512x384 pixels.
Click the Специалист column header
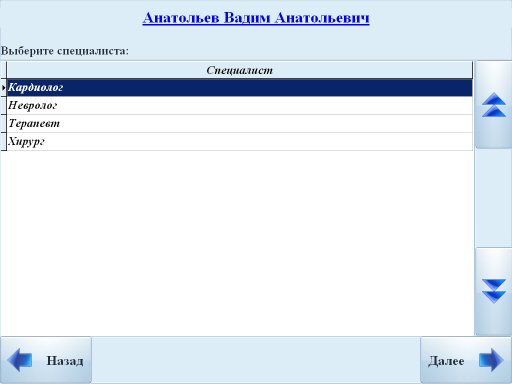(240, 70)
